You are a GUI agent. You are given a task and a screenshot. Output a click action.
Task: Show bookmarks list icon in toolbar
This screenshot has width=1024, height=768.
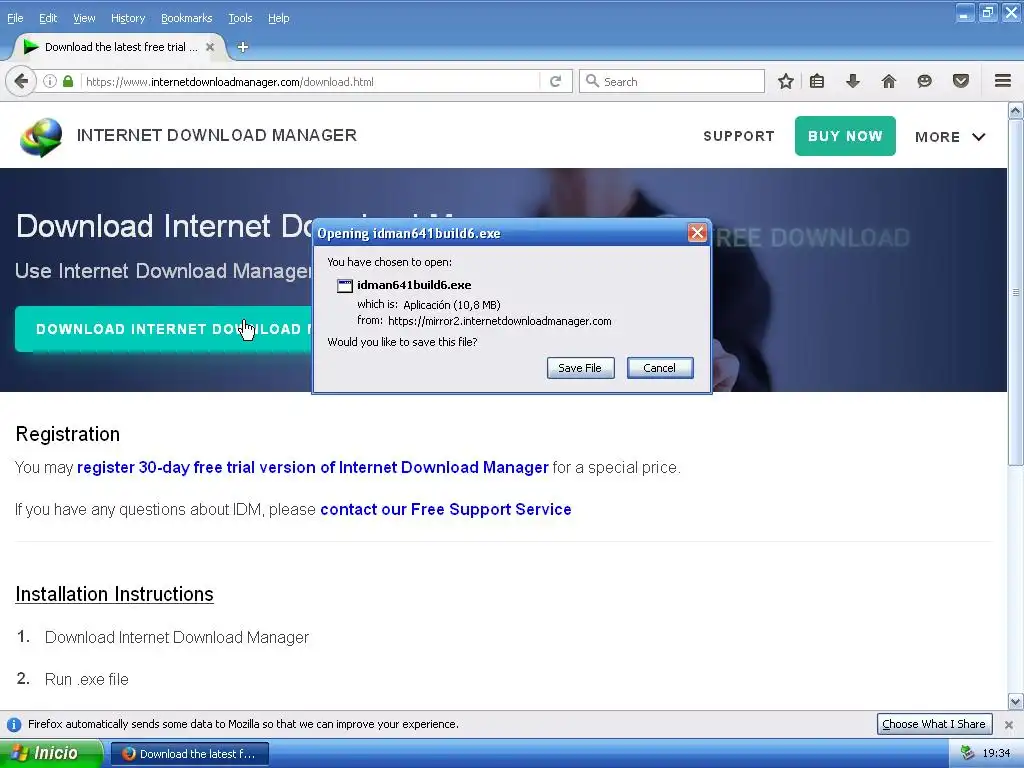click(817, 82)
